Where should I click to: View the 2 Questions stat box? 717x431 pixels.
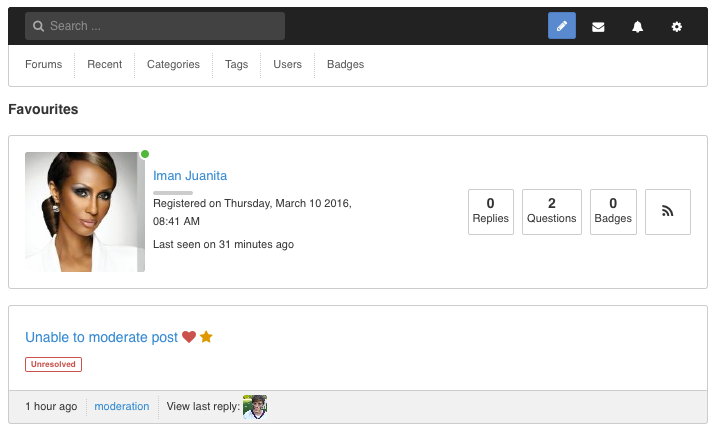tap(552, 212)
